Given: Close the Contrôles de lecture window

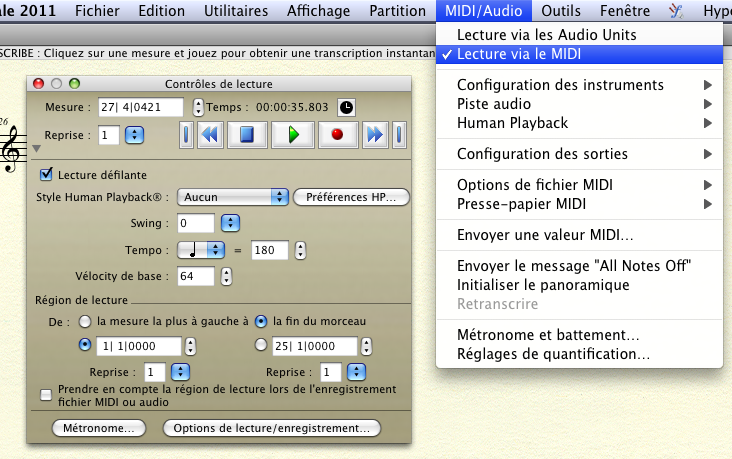Looking at the screenshot, I should coord(38,84).
